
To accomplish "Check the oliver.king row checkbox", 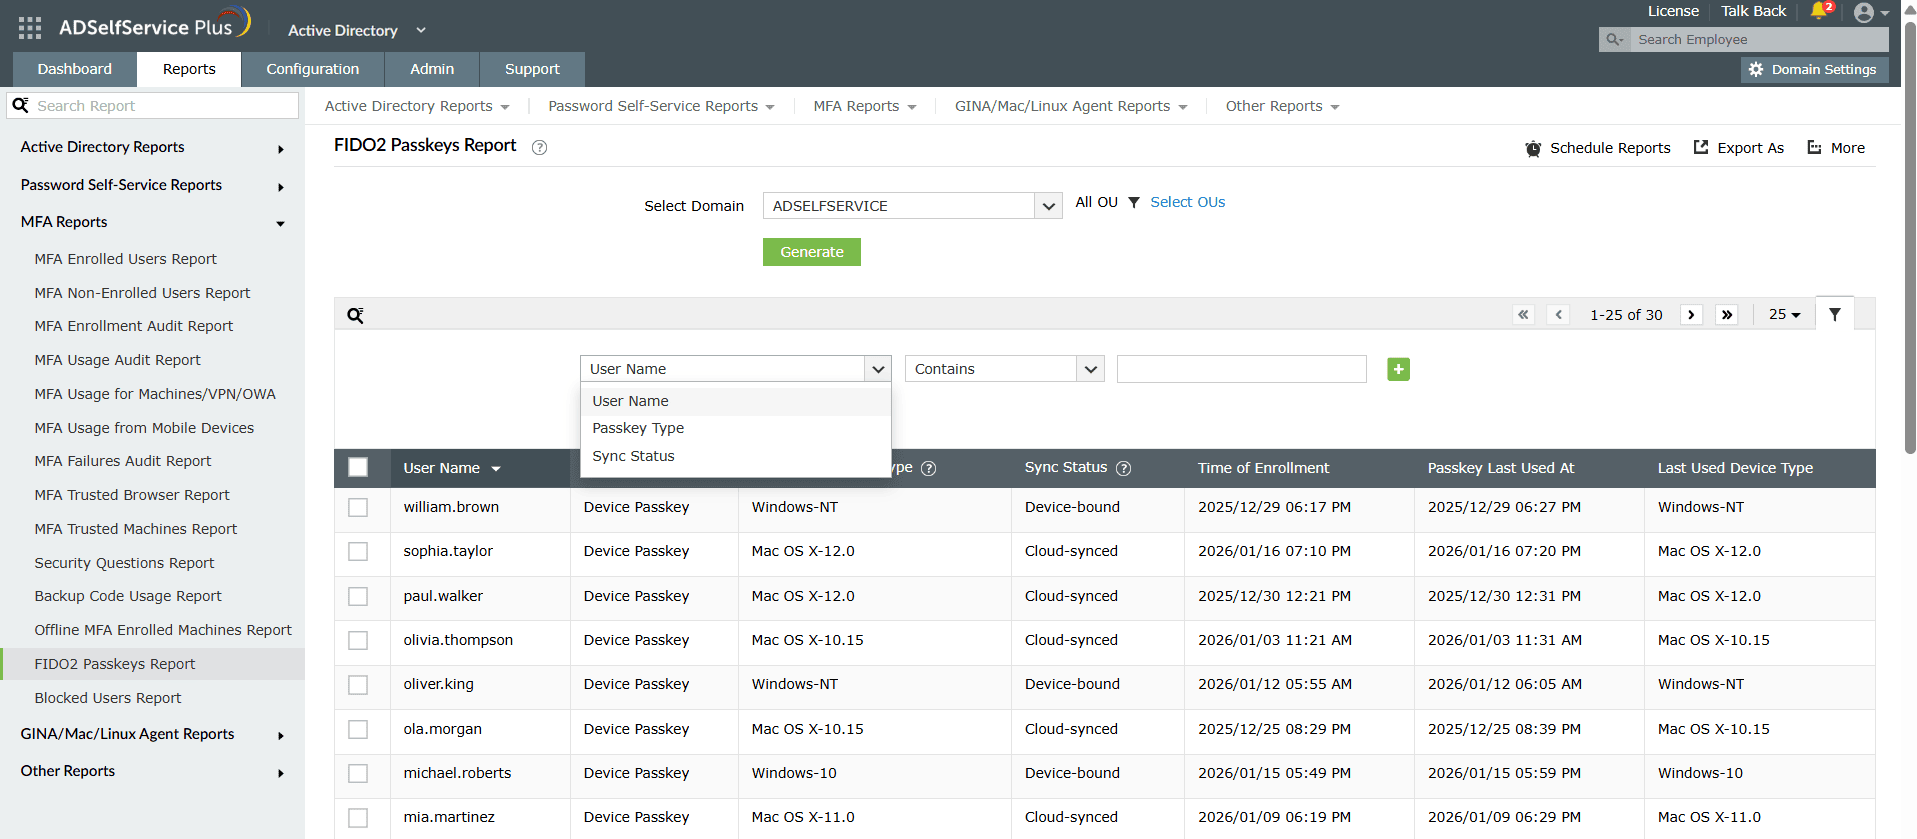I will point(358,685).
